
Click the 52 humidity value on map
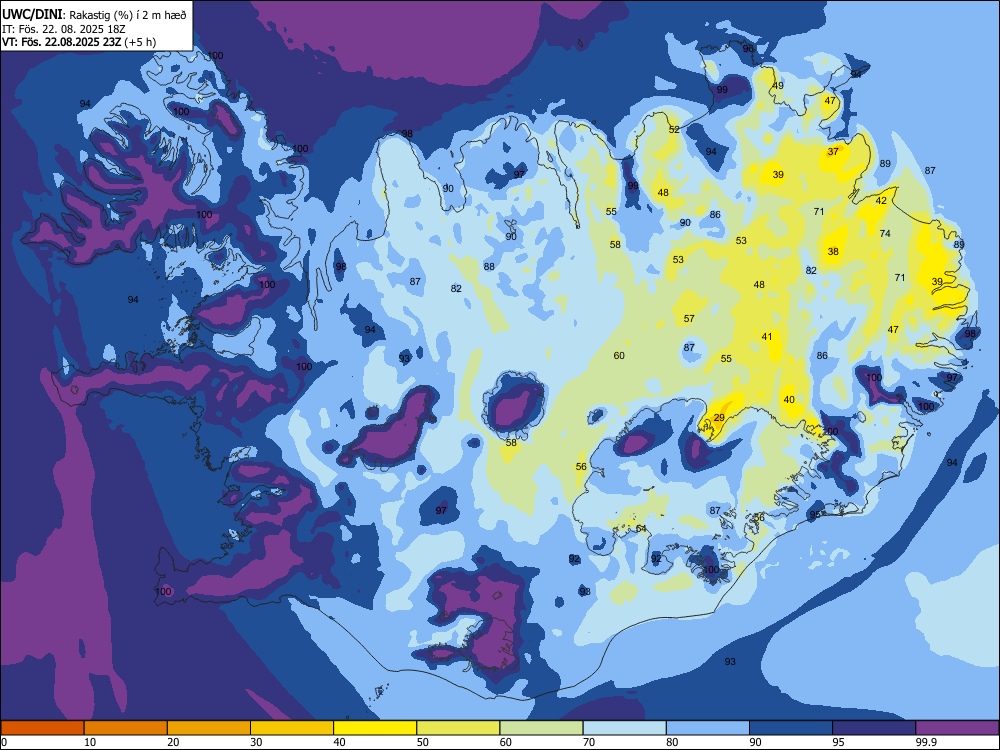(674, 129)
